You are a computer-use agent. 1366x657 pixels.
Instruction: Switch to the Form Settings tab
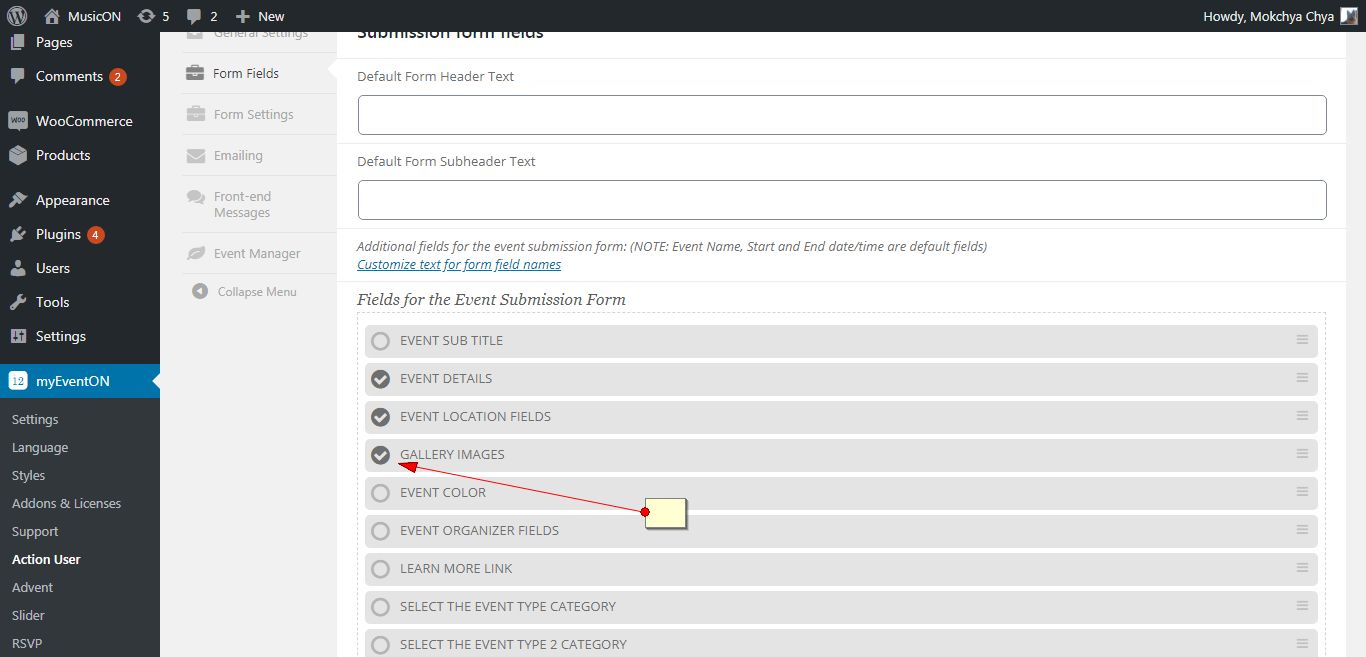coord(253,114)
